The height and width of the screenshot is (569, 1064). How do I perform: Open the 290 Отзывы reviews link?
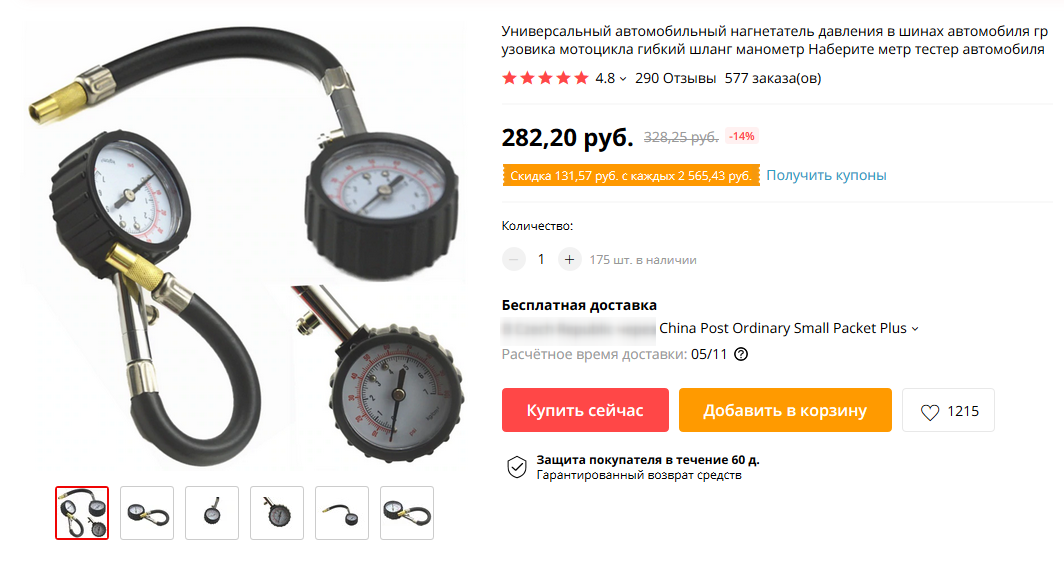point(675,78)
